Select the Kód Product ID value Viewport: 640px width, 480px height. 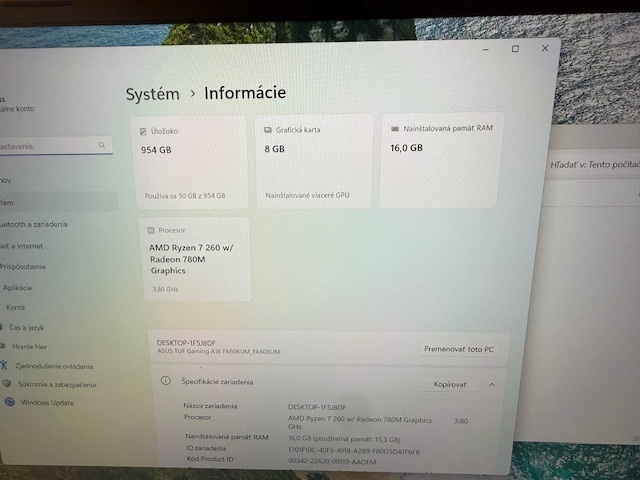click(332, 462)
